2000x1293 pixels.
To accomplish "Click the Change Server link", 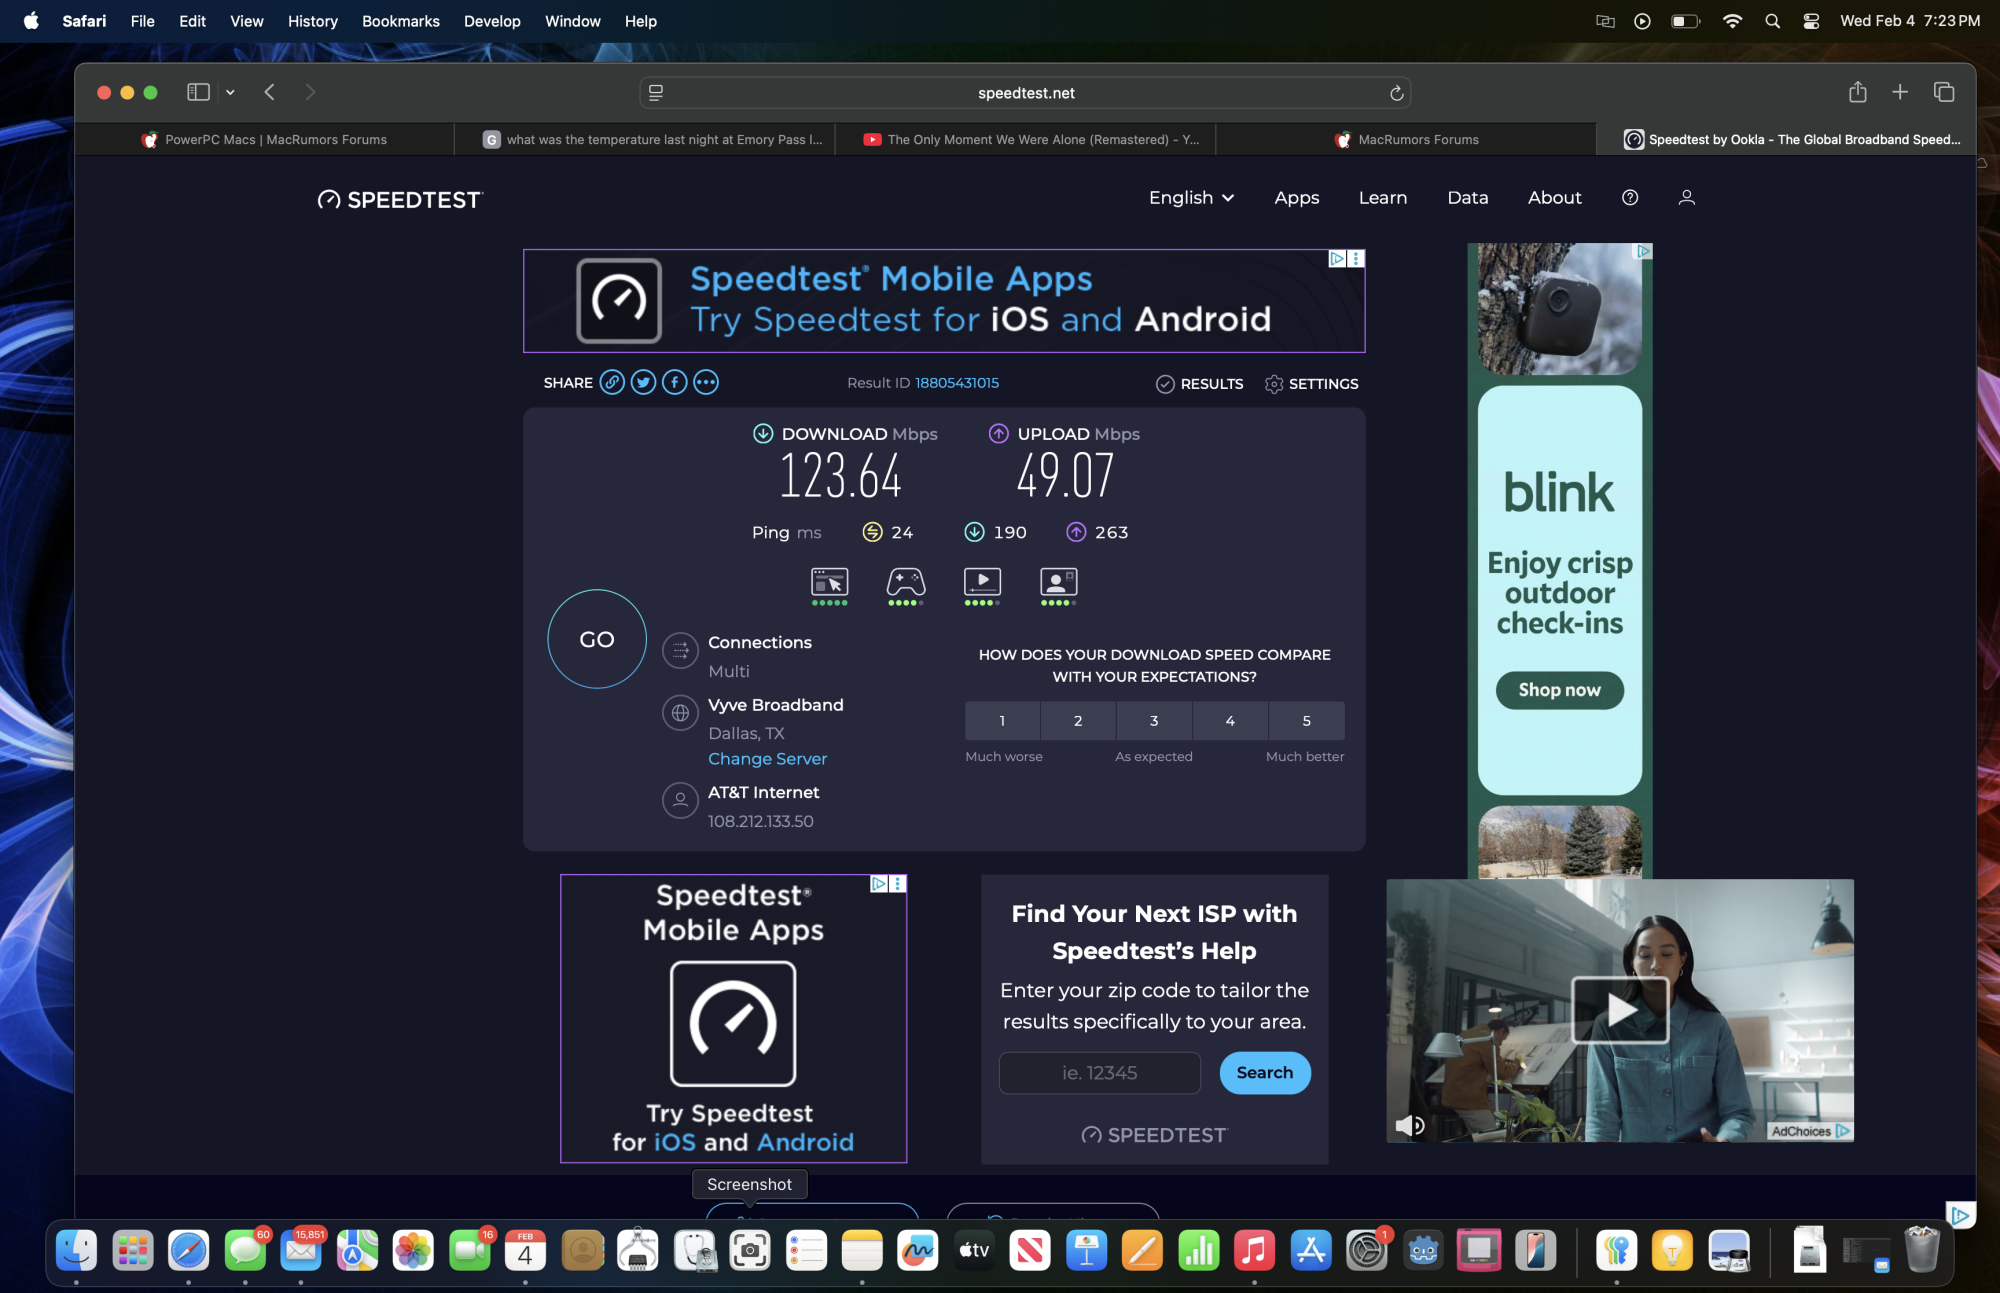I will click(768, 759).
